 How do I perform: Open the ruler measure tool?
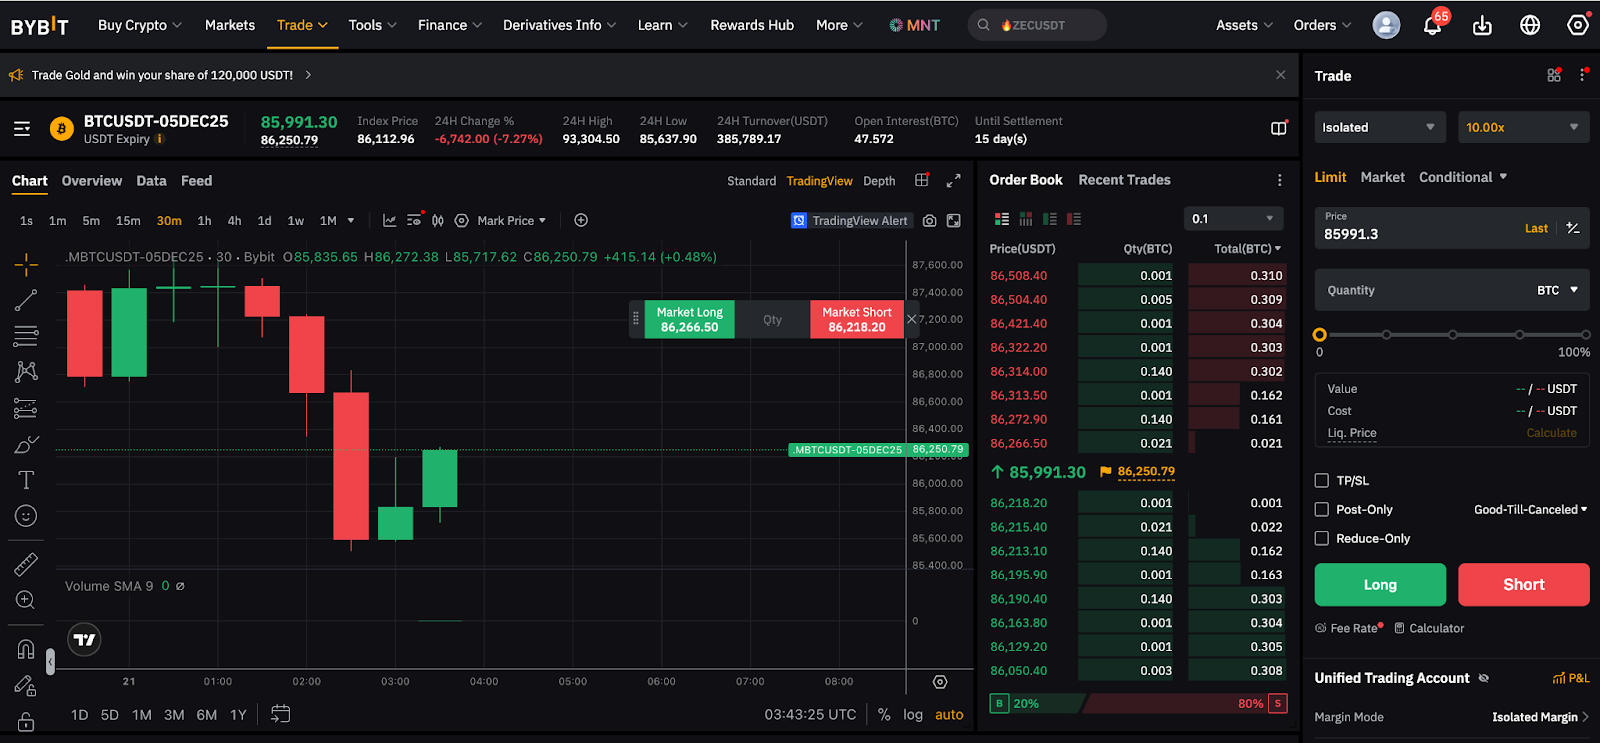coord(26,564)
